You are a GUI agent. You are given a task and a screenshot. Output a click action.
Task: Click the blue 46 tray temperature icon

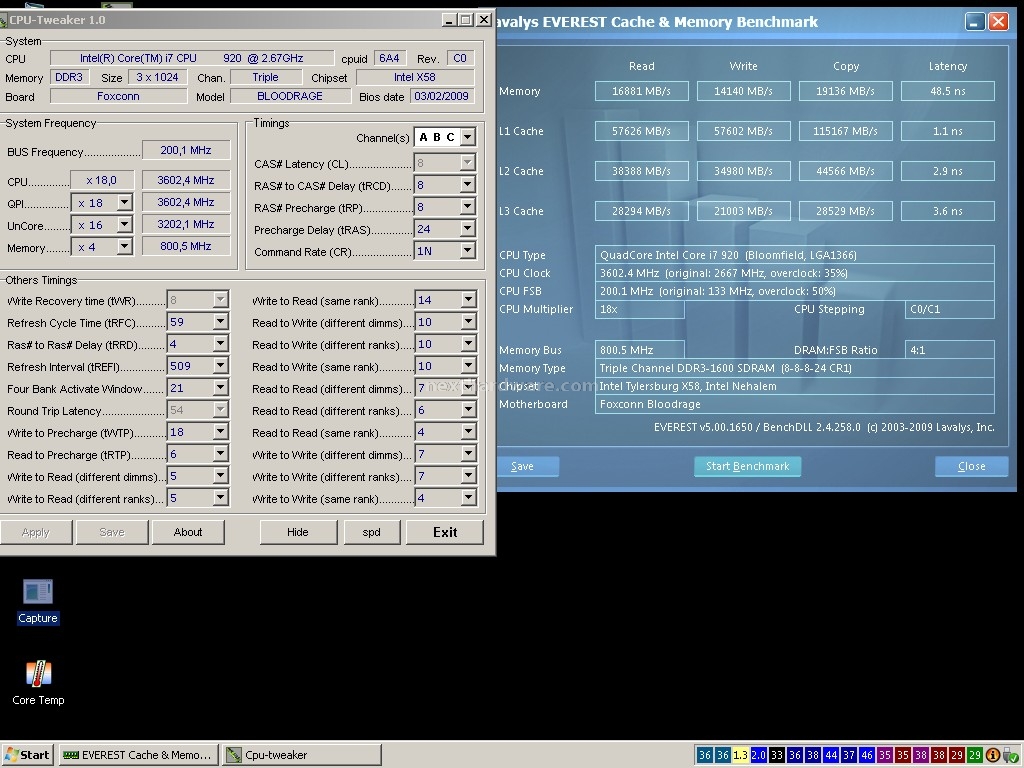point(867,755)
